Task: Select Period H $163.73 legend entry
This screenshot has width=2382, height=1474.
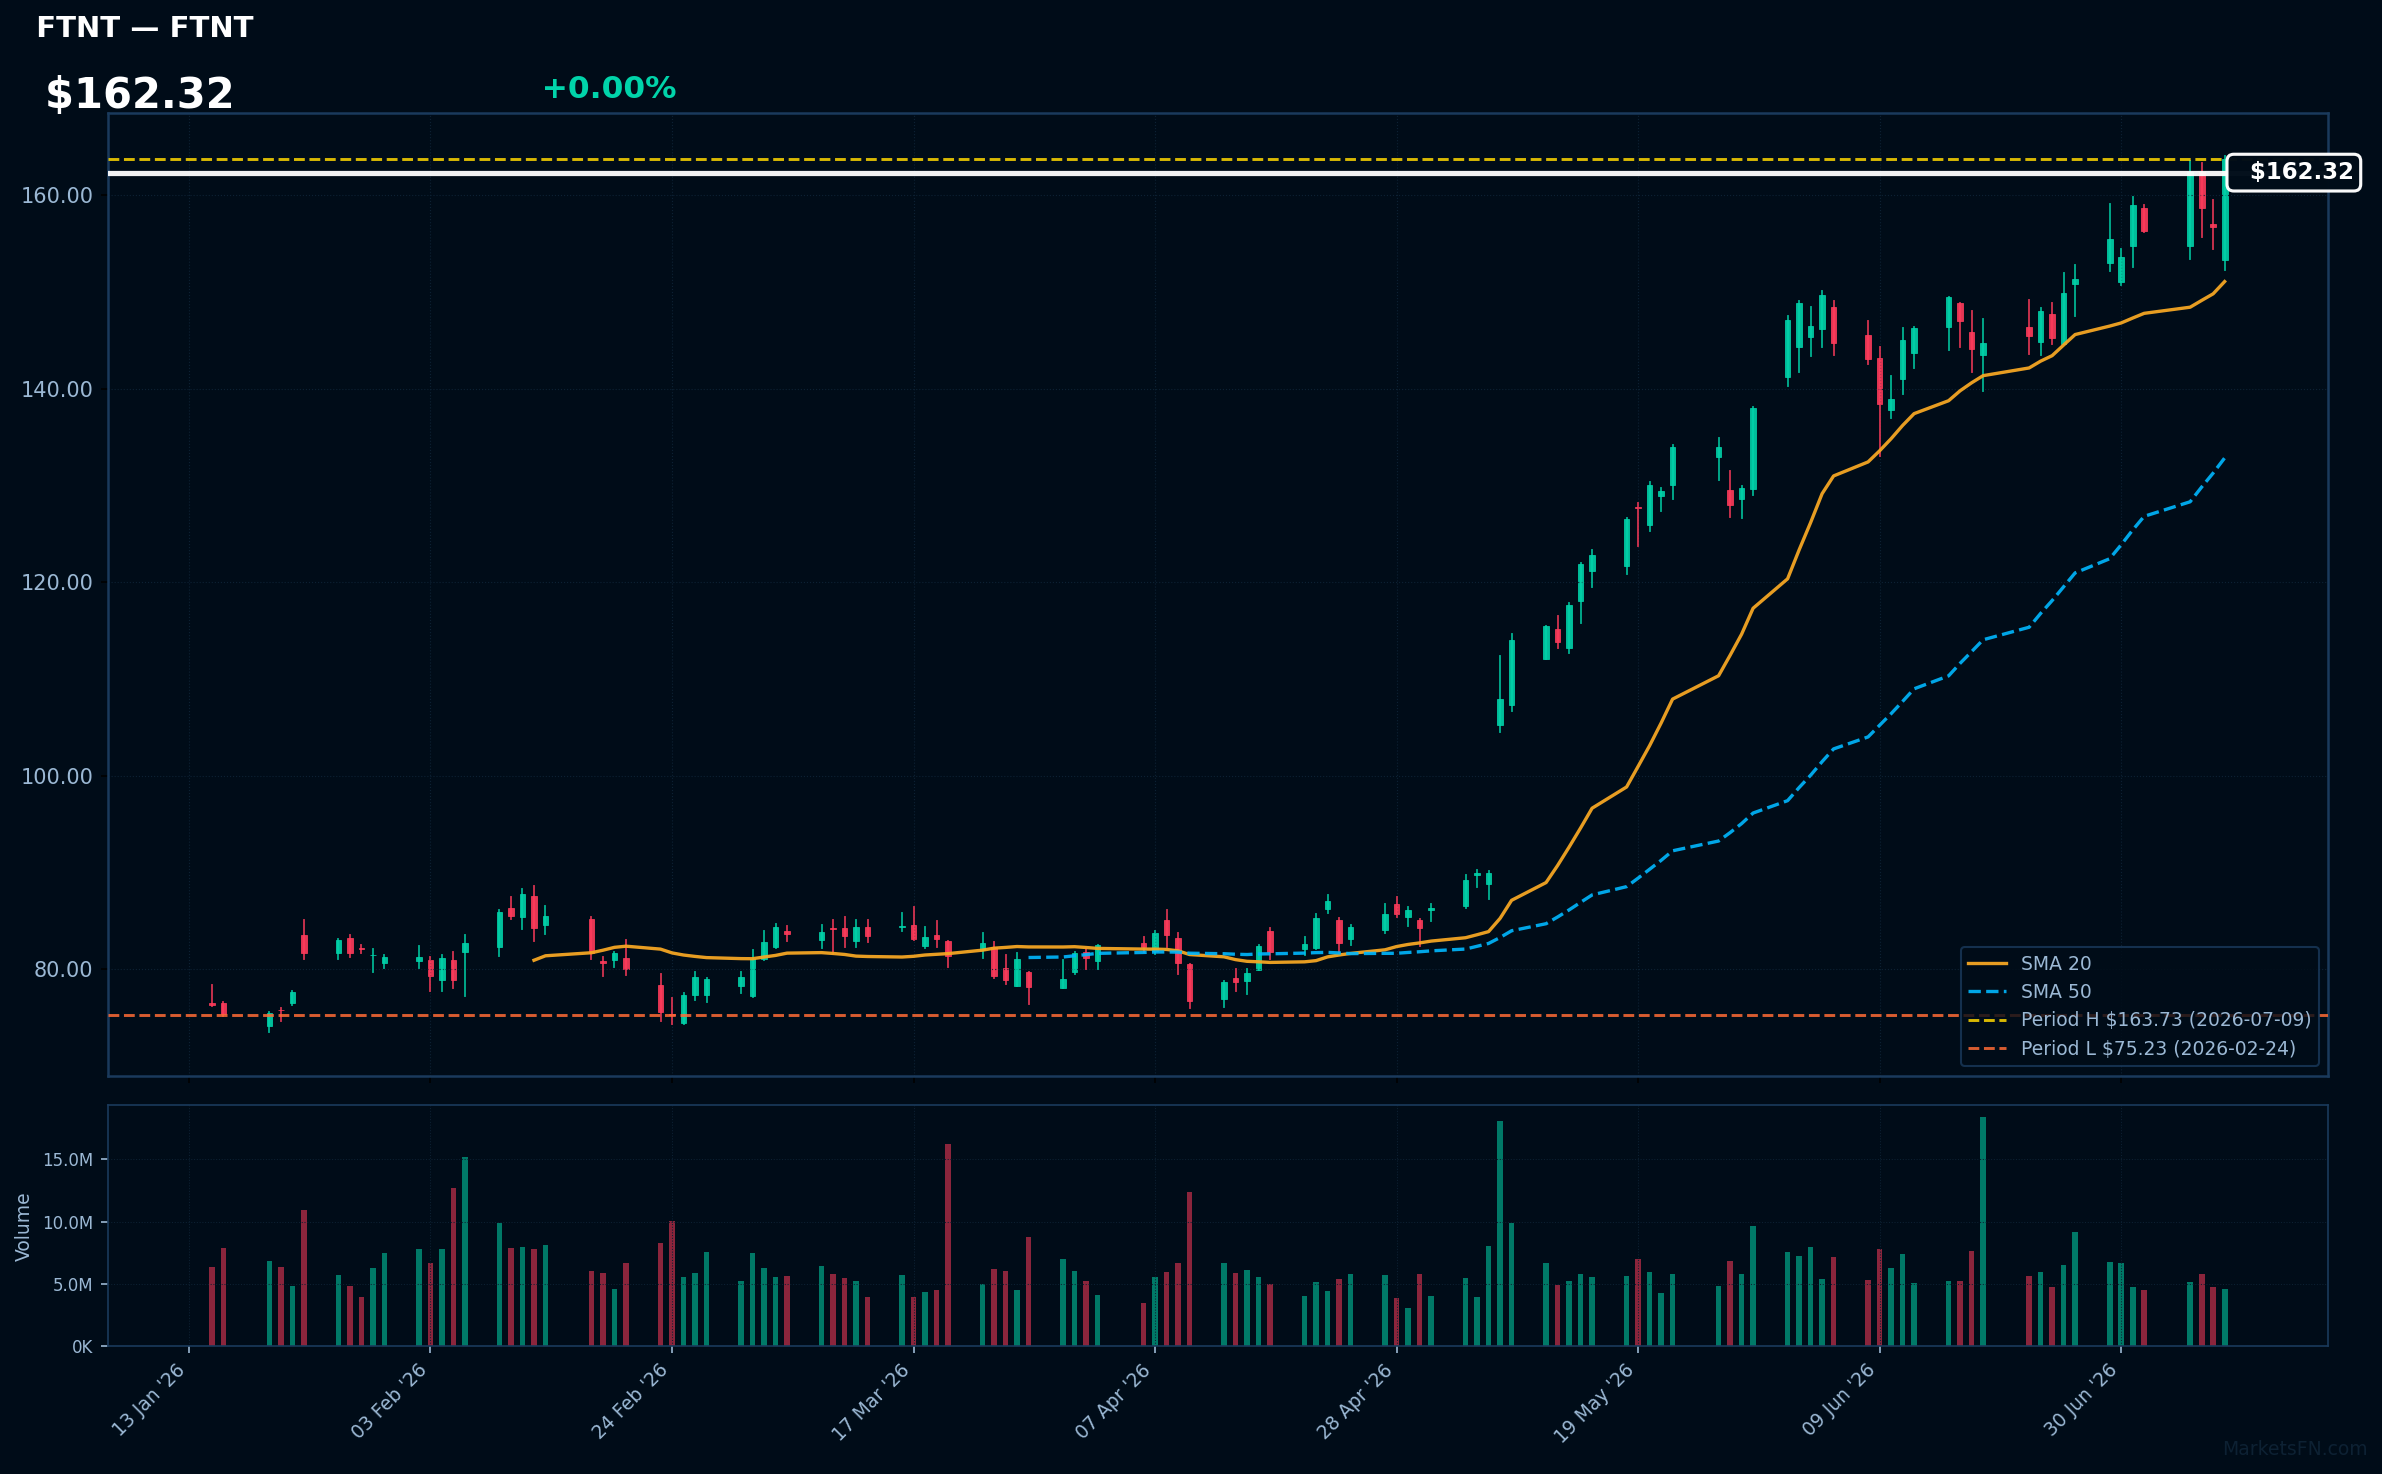Action: click(x=2139, y=1019)
